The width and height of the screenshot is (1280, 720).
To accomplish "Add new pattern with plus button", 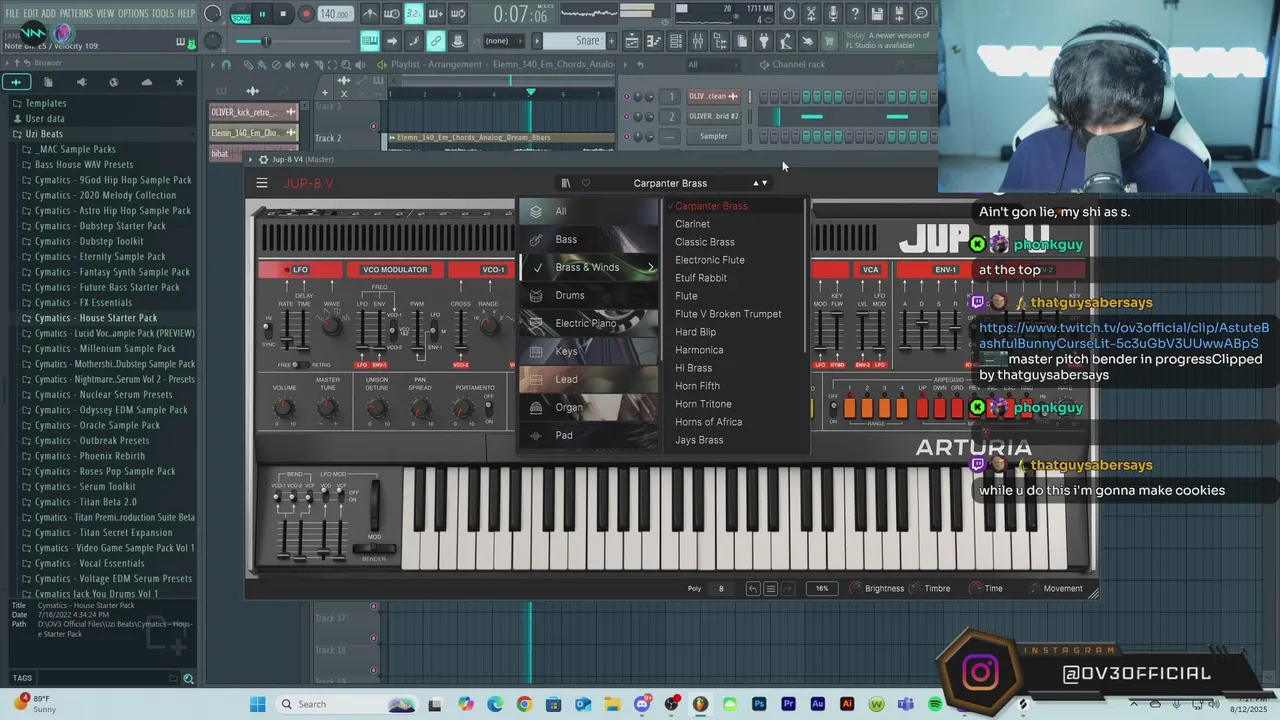I will pyautogui.click(x=612, y=41).
